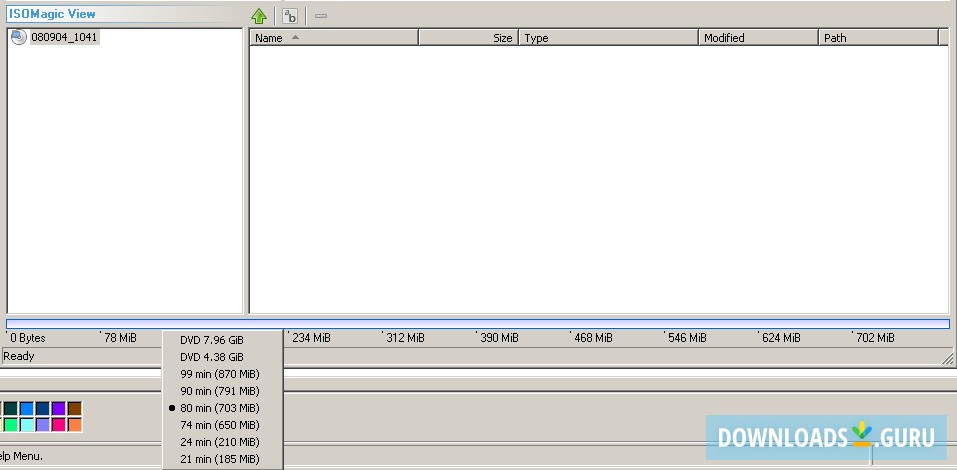Click the 234 MiB scale marker
Image resolution: width=957 pixels, height=470 pixels.
[311, 338]
